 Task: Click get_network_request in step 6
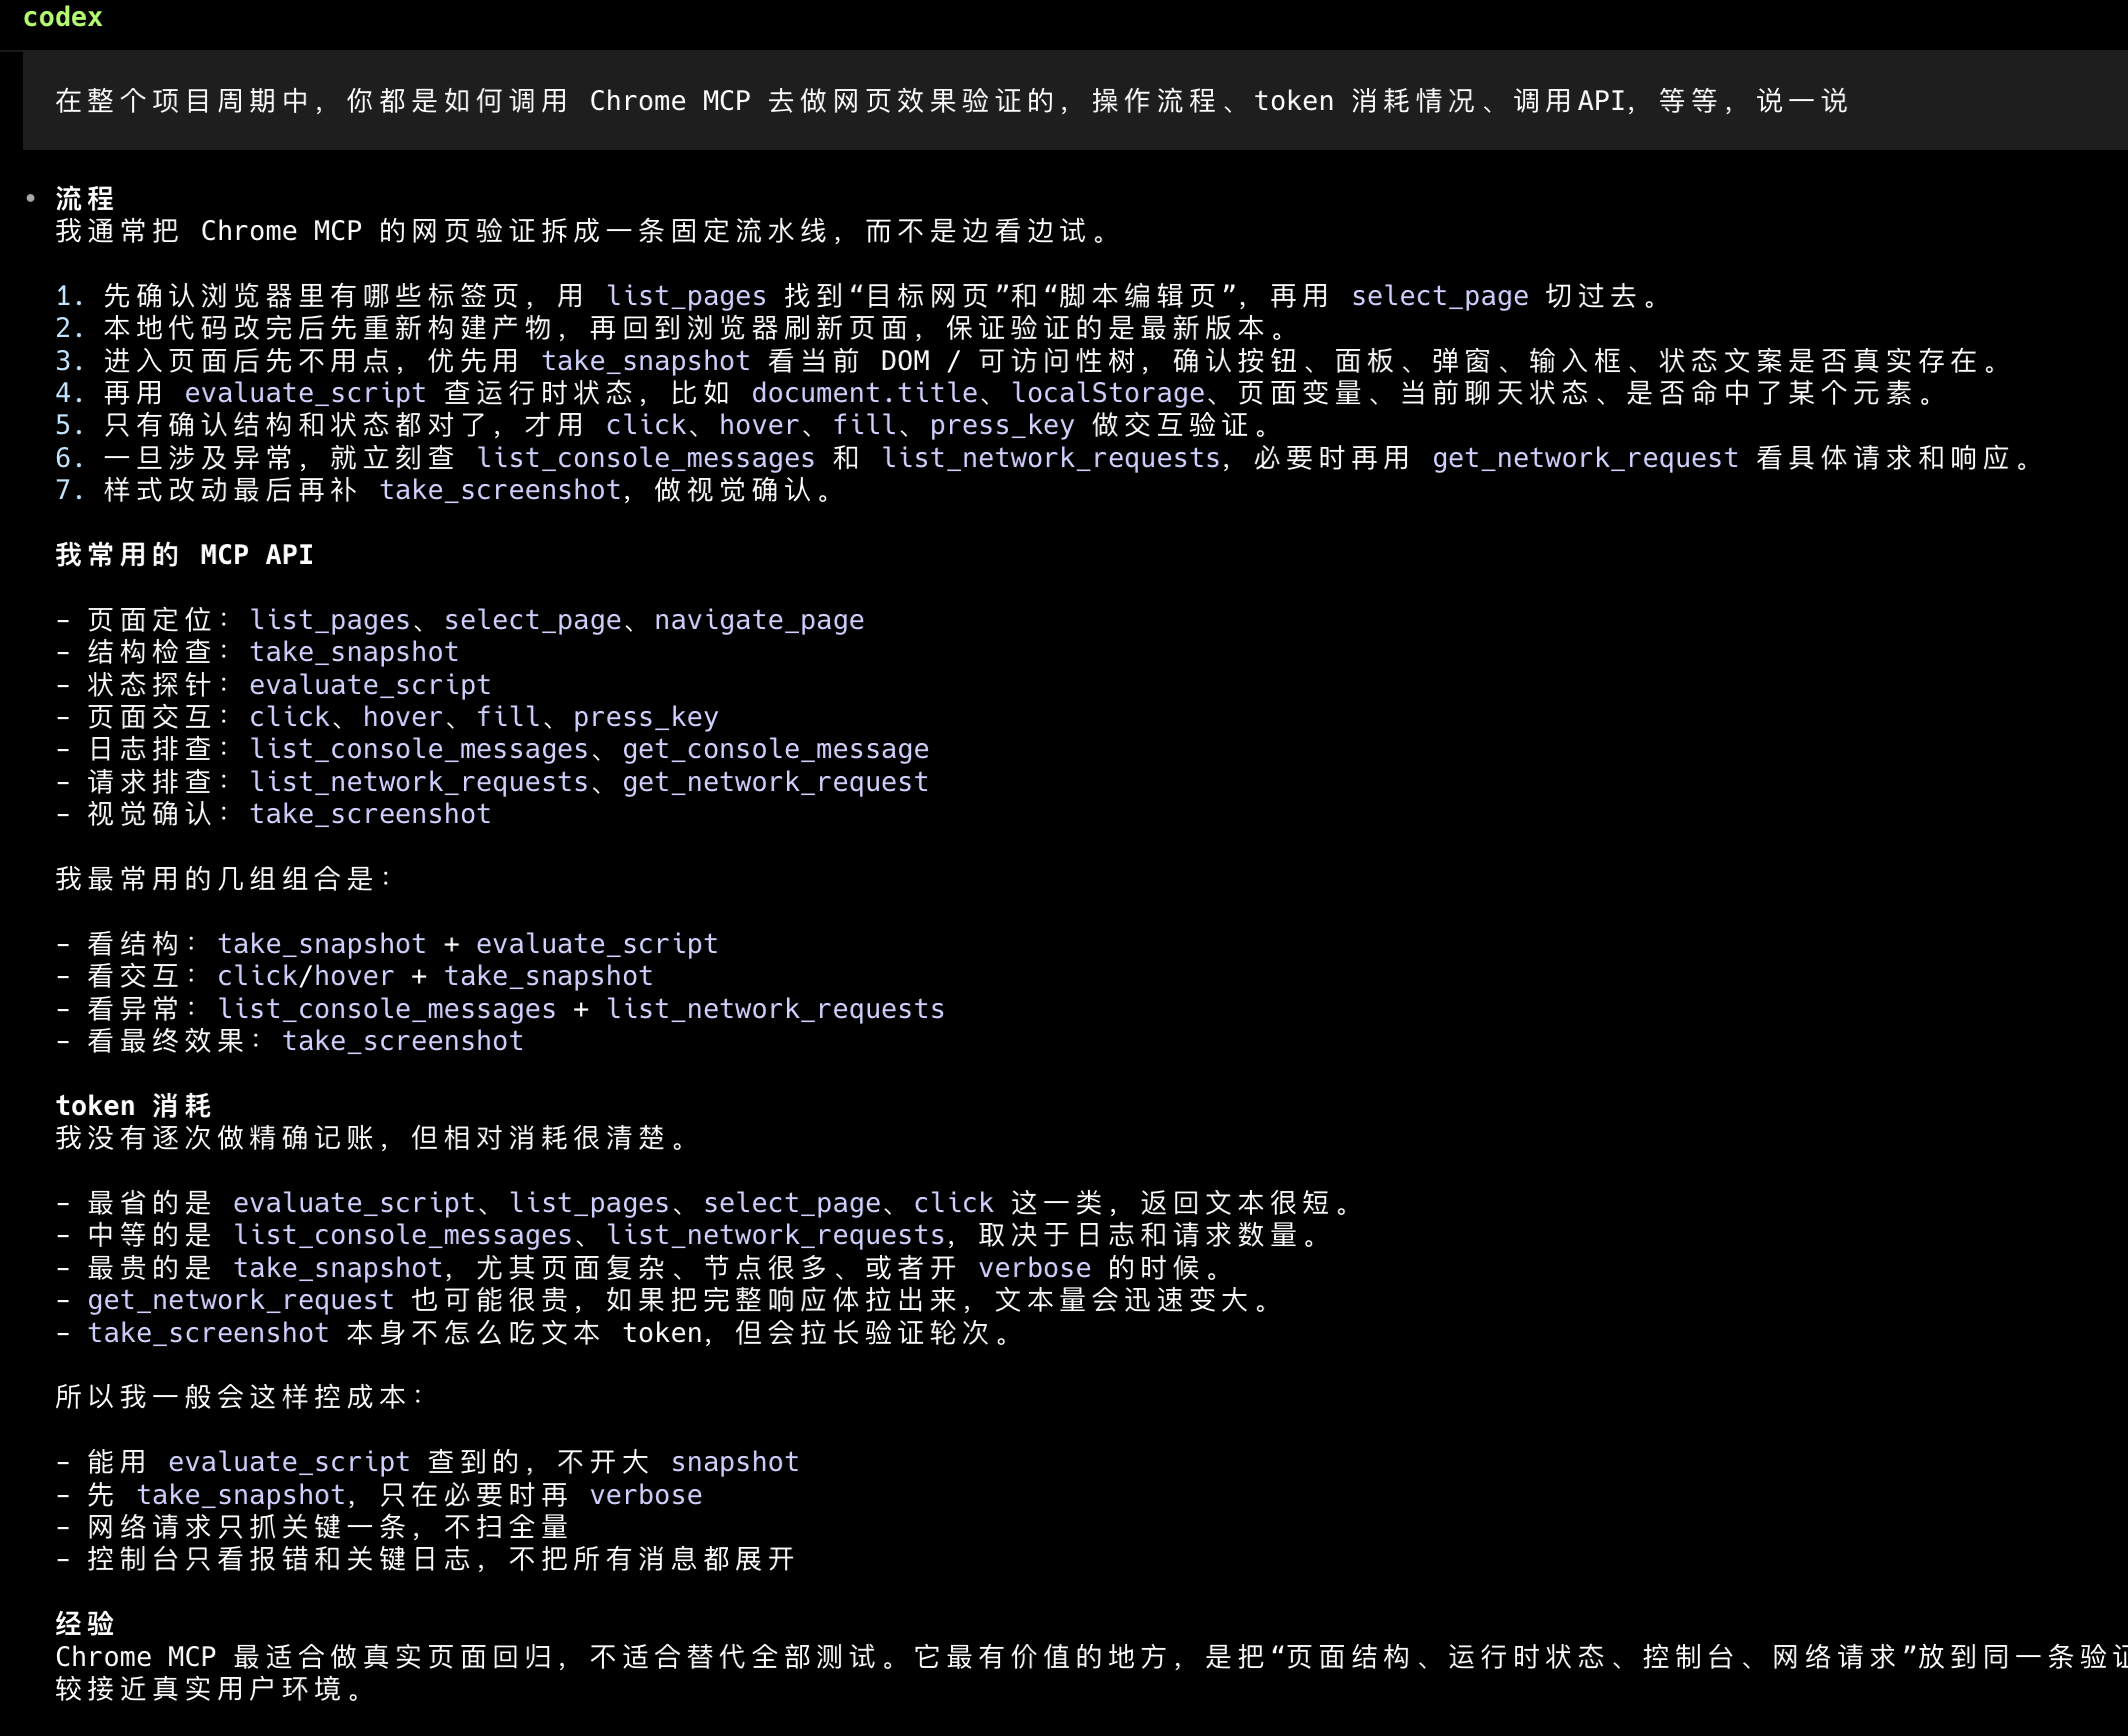pyautogui.click(x=1585, y=458)
